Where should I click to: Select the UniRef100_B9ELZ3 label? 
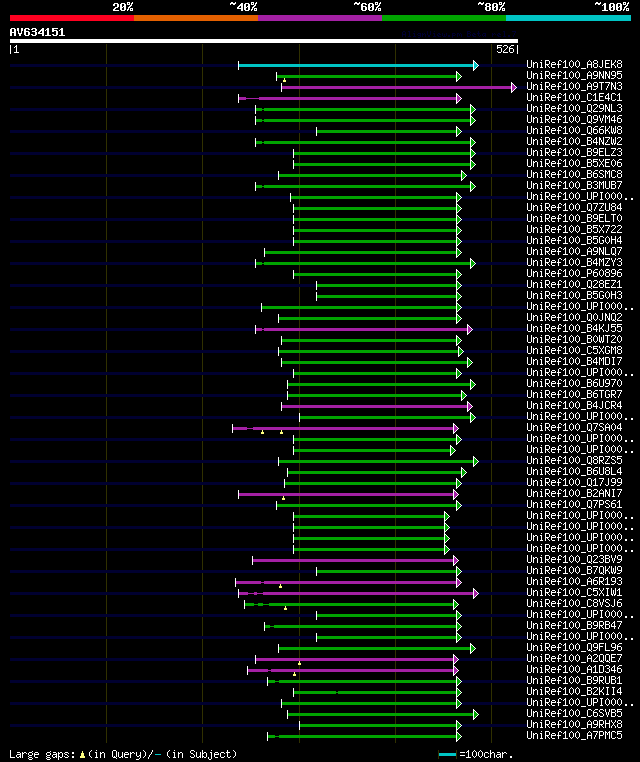(574, 153)
